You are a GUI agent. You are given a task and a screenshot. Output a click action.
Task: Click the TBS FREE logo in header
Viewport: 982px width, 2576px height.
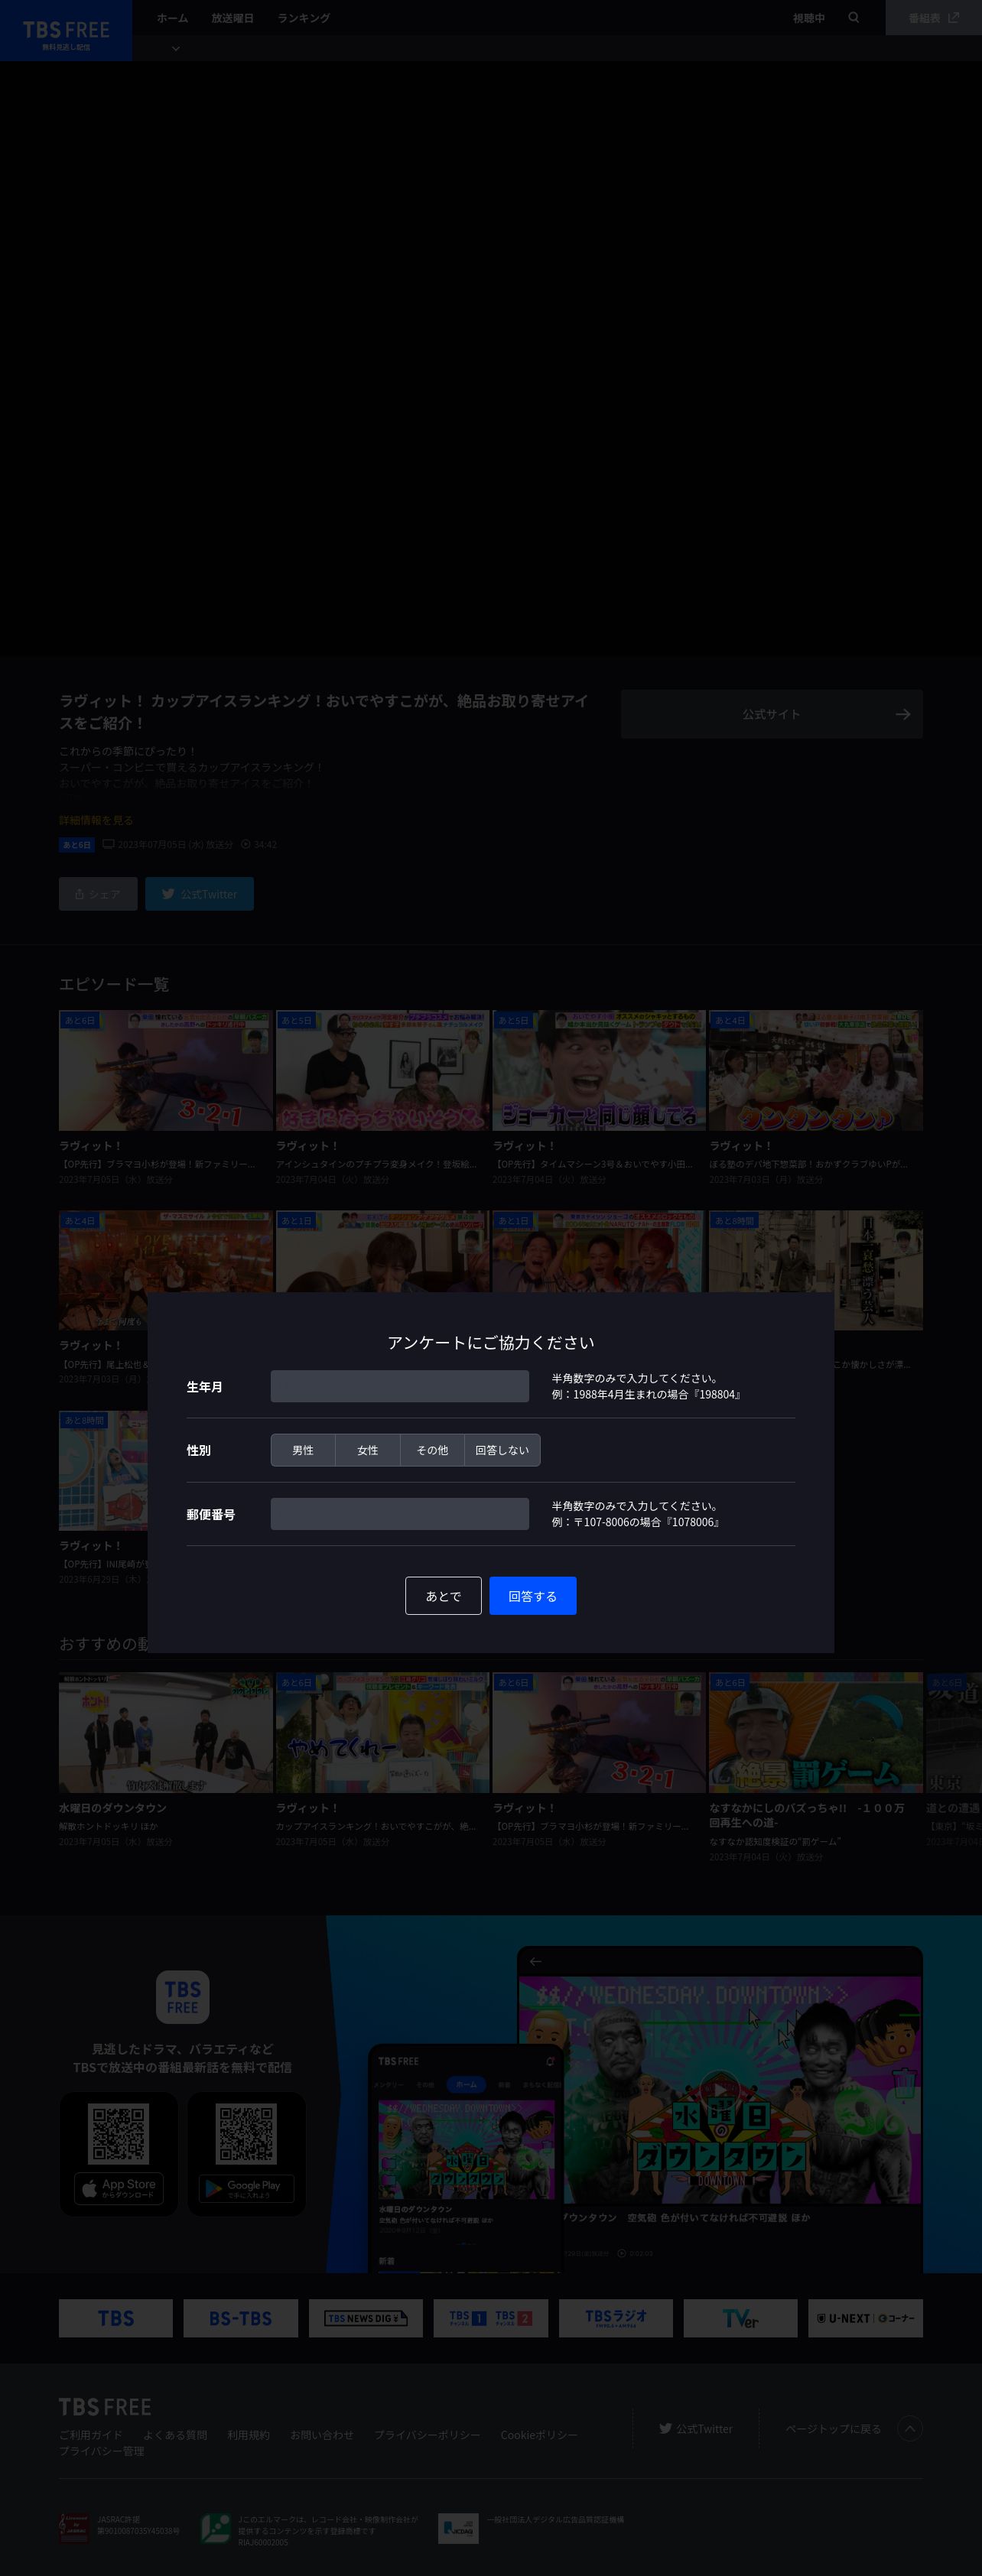pos(66,31)
